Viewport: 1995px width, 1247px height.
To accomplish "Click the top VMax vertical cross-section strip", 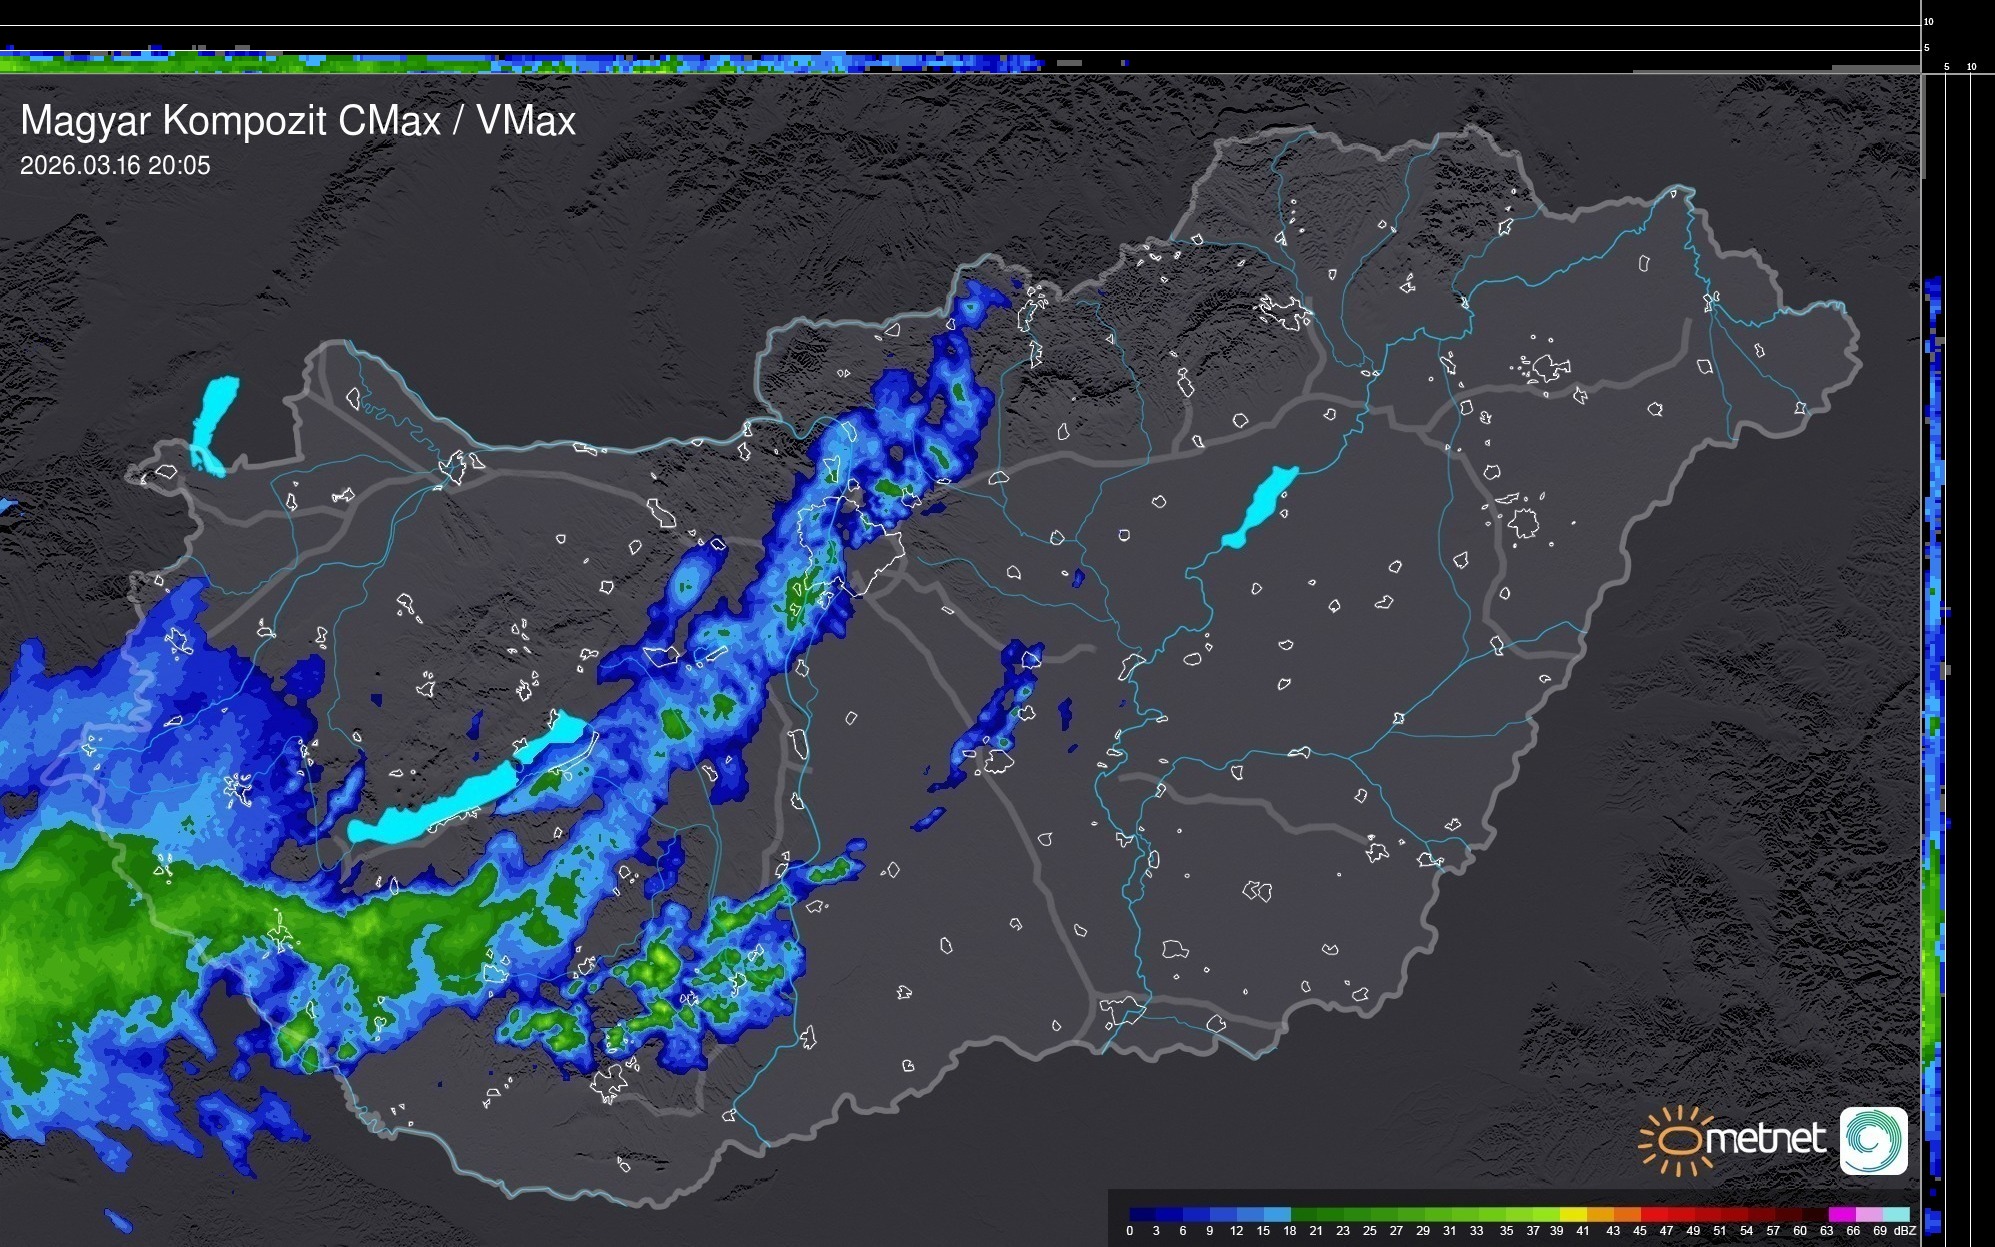I will (500, 62).
